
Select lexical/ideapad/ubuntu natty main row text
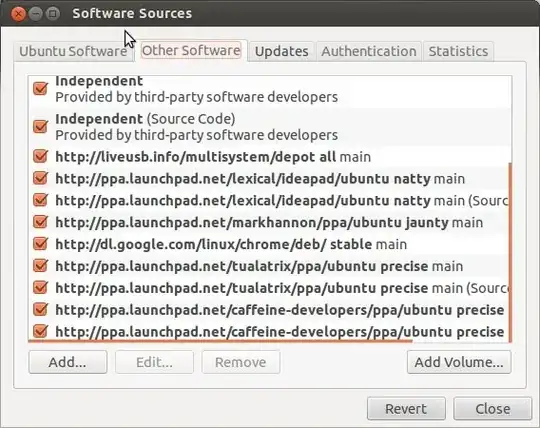pyautogui.click(x=260, y=179)
